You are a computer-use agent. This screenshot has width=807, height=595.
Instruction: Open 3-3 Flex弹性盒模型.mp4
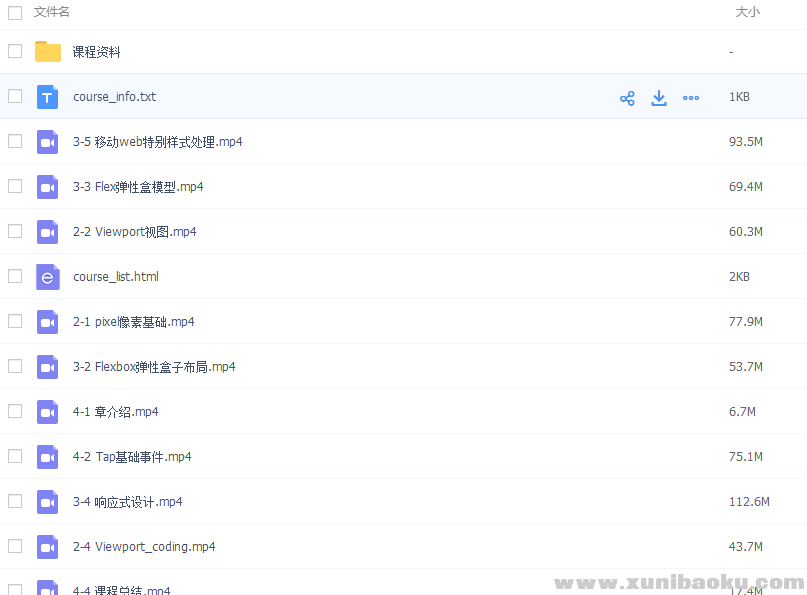(136, 186)
